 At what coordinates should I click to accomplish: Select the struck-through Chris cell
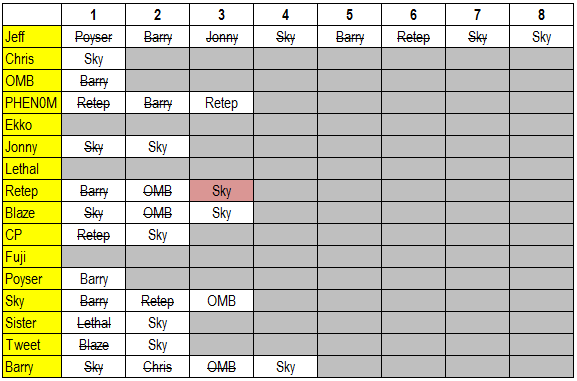click(x=157, y=367)
